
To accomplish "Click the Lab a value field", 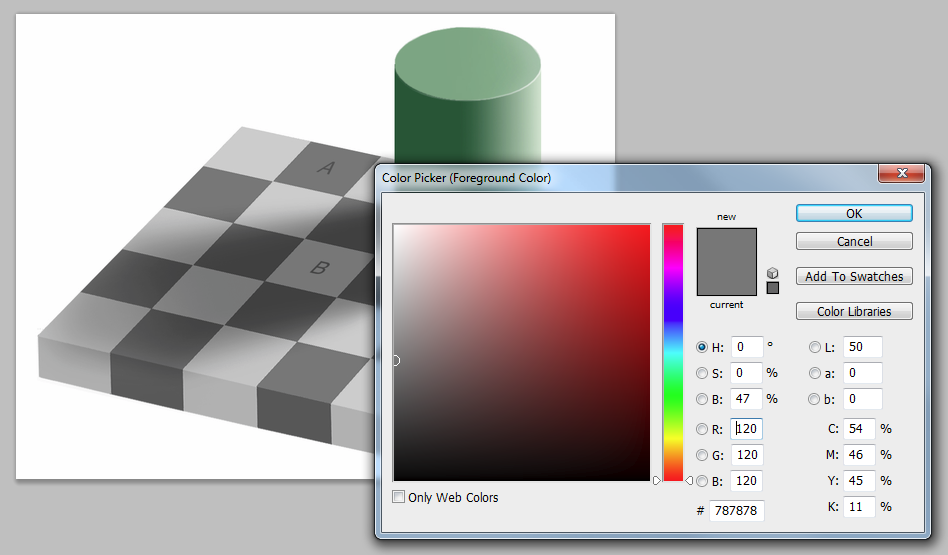I will 862,373.
